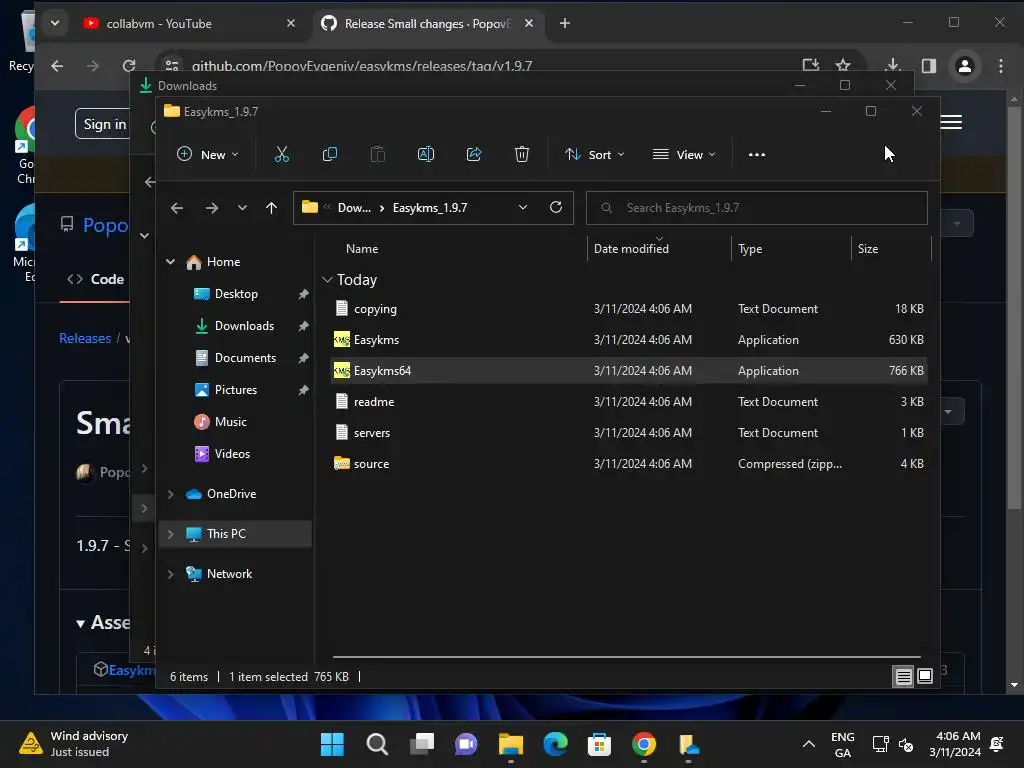Sort by Date modified column

(x=632, y=249)
